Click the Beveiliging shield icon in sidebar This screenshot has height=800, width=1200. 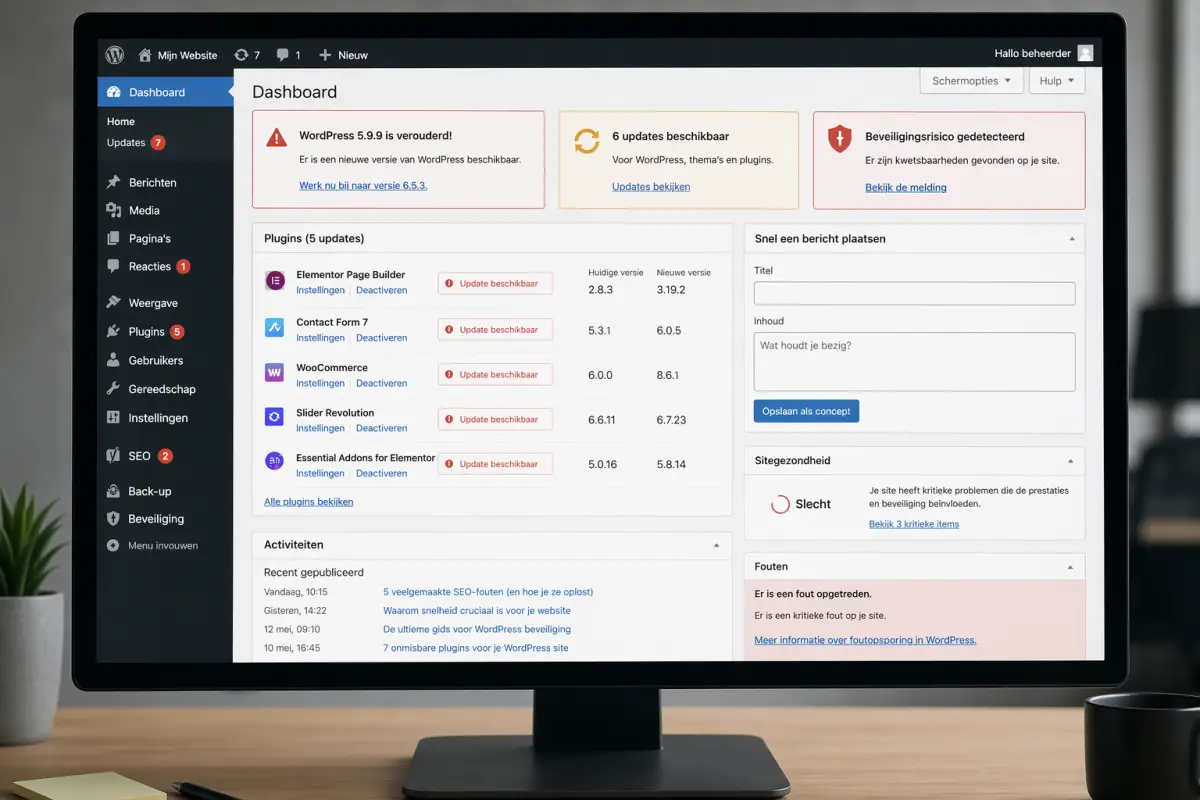pos(113,519)
